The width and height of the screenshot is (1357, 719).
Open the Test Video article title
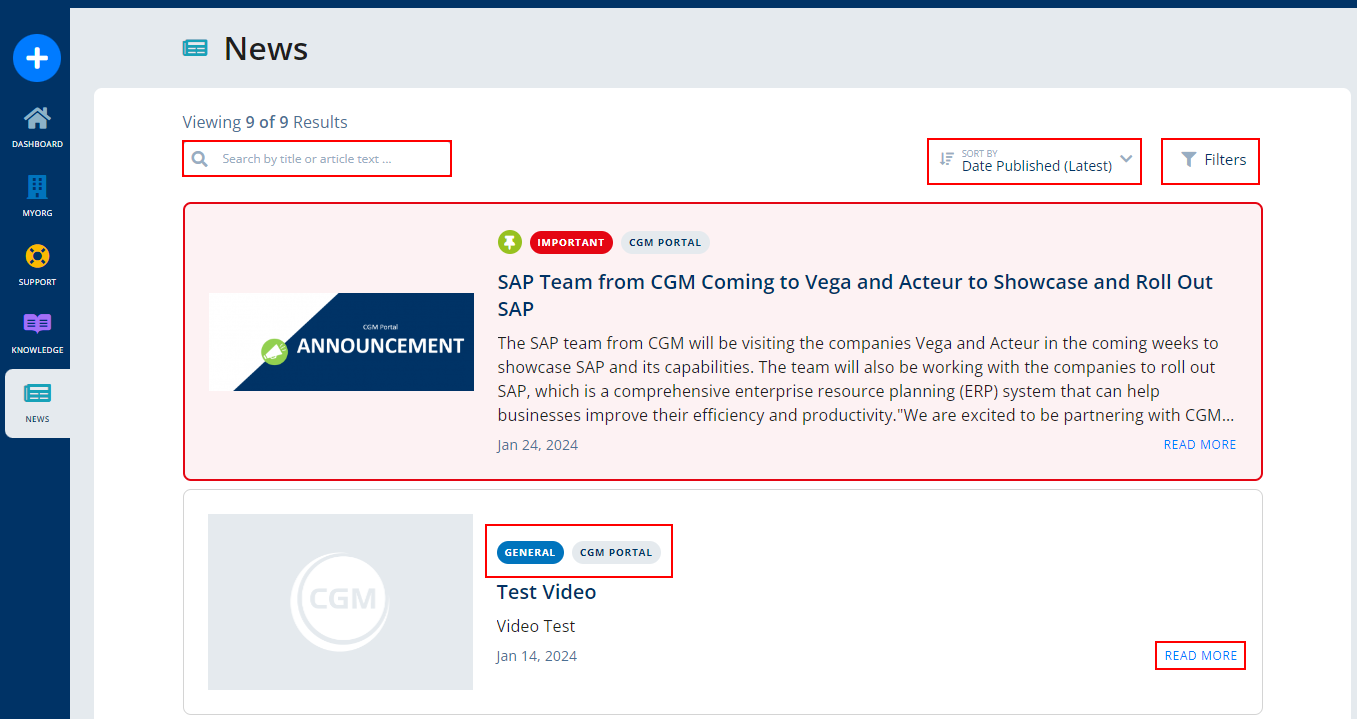point(546,592)
